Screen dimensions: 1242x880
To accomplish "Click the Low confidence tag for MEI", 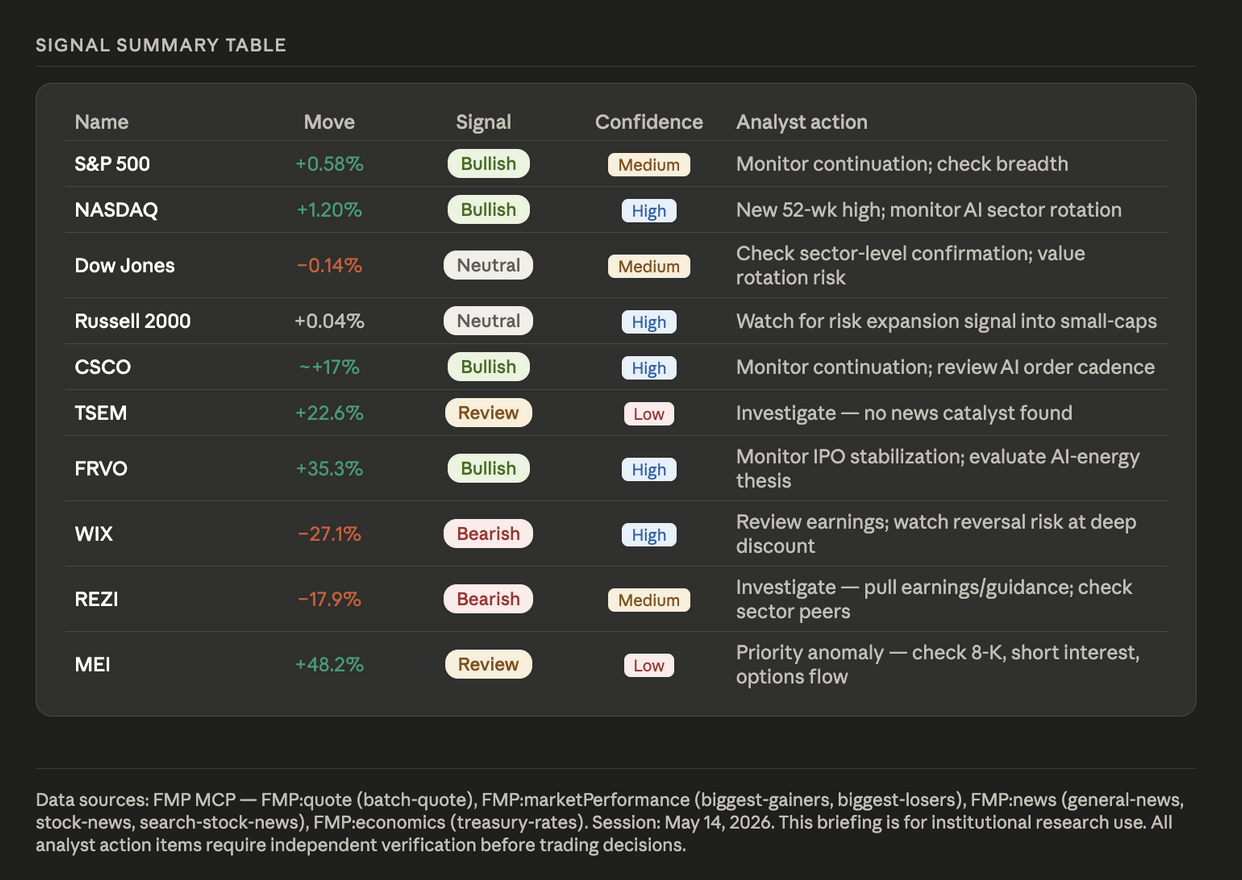I will pos(648,665).
